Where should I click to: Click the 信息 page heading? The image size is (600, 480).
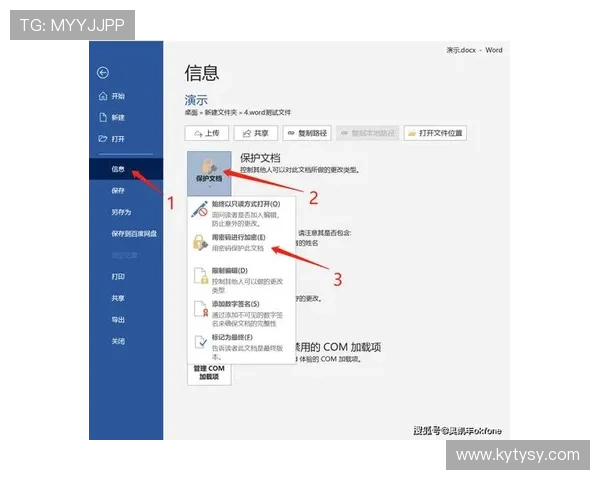202,73
